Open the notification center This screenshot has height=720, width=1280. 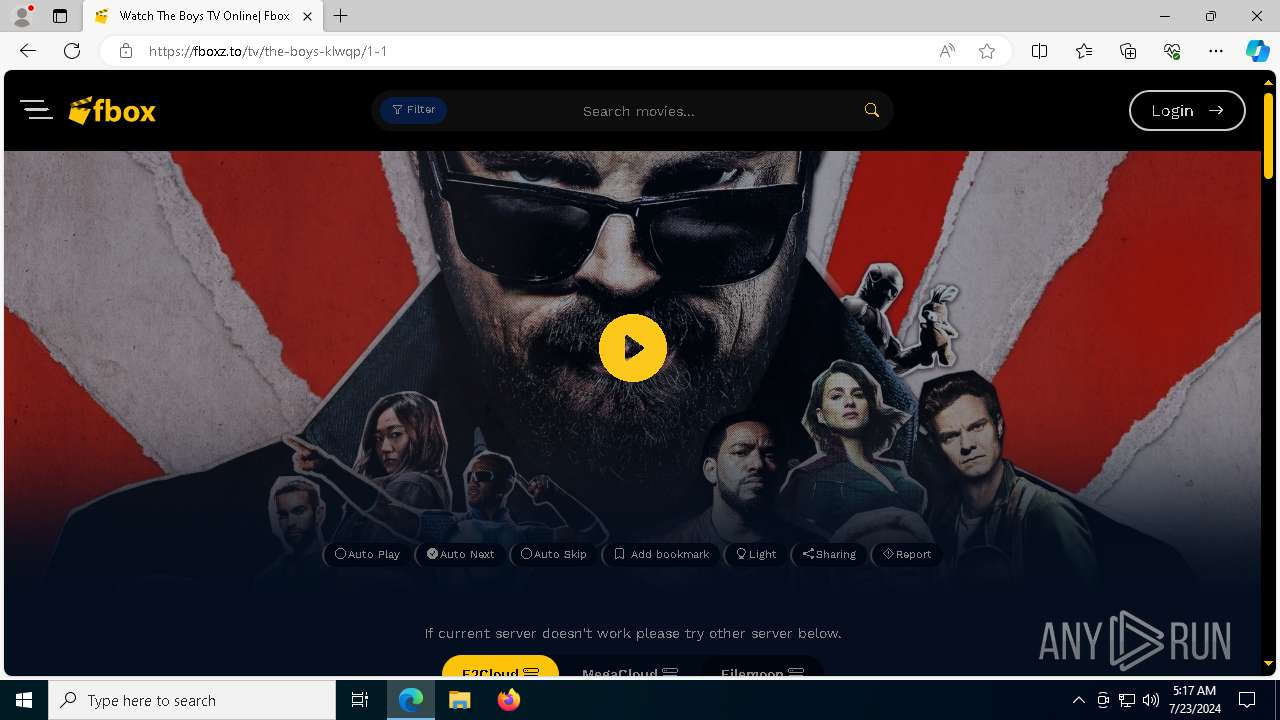point(1247,700)
